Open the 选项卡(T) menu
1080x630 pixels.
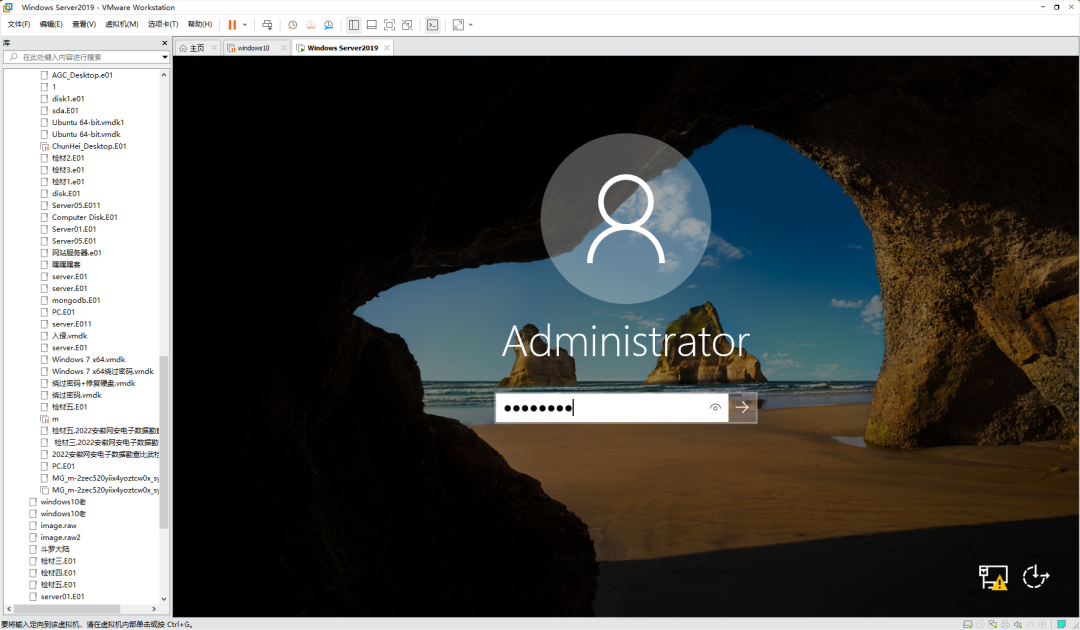[163, 24]
